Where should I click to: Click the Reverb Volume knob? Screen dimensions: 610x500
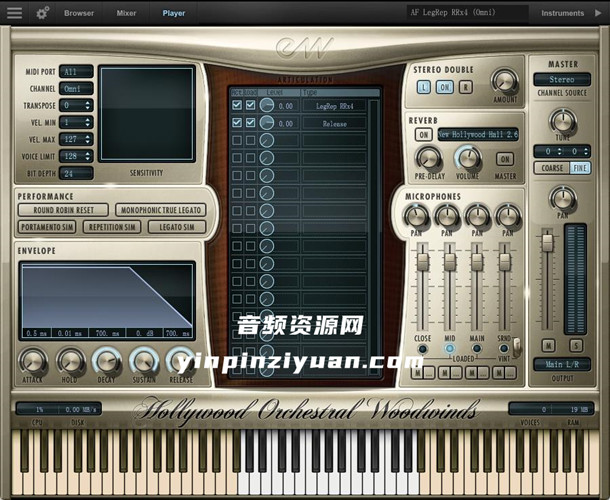coord(468,159)
